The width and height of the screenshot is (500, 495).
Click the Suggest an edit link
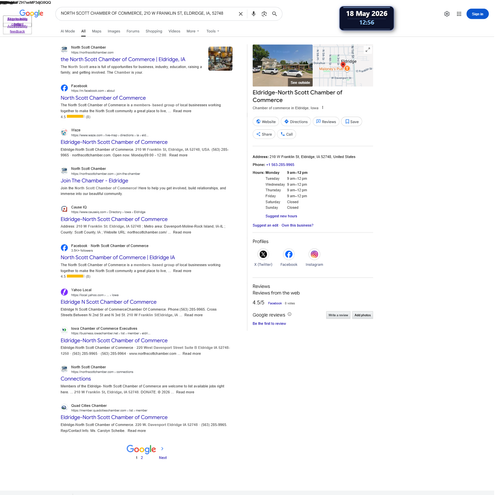click(265, 225)
